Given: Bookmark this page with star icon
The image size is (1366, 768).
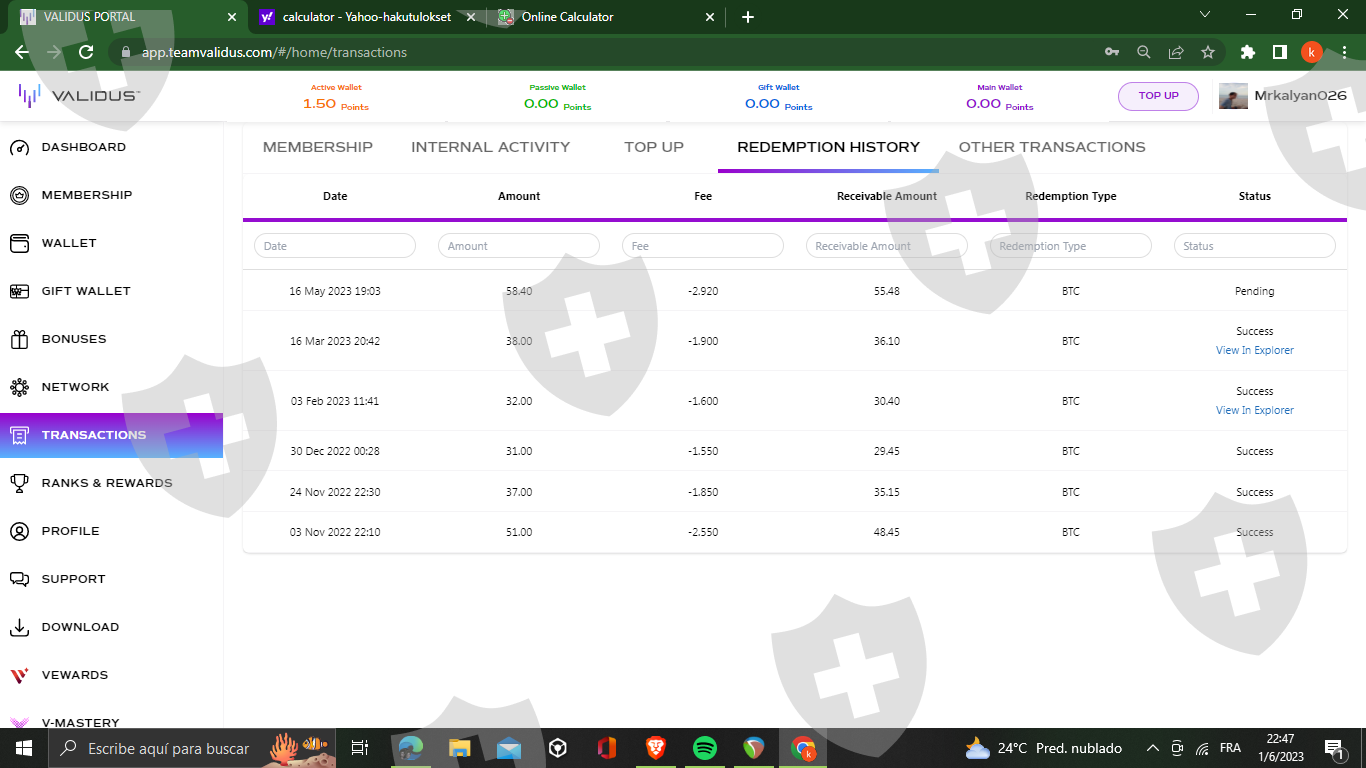Looking at the screenshot, I should tap(1208, 52).
